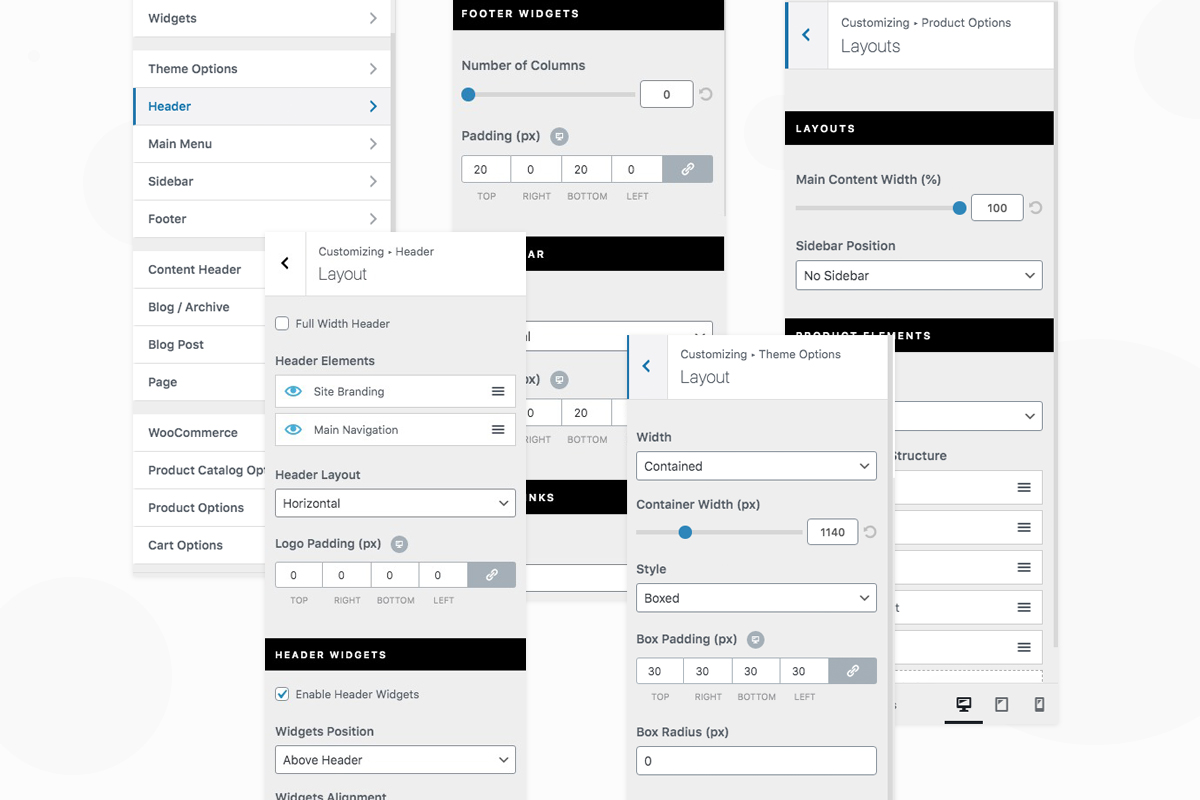1200x800 pixels.
Task: Toggle Site Branding visibility eye
Action: click(x=293, y=392)
